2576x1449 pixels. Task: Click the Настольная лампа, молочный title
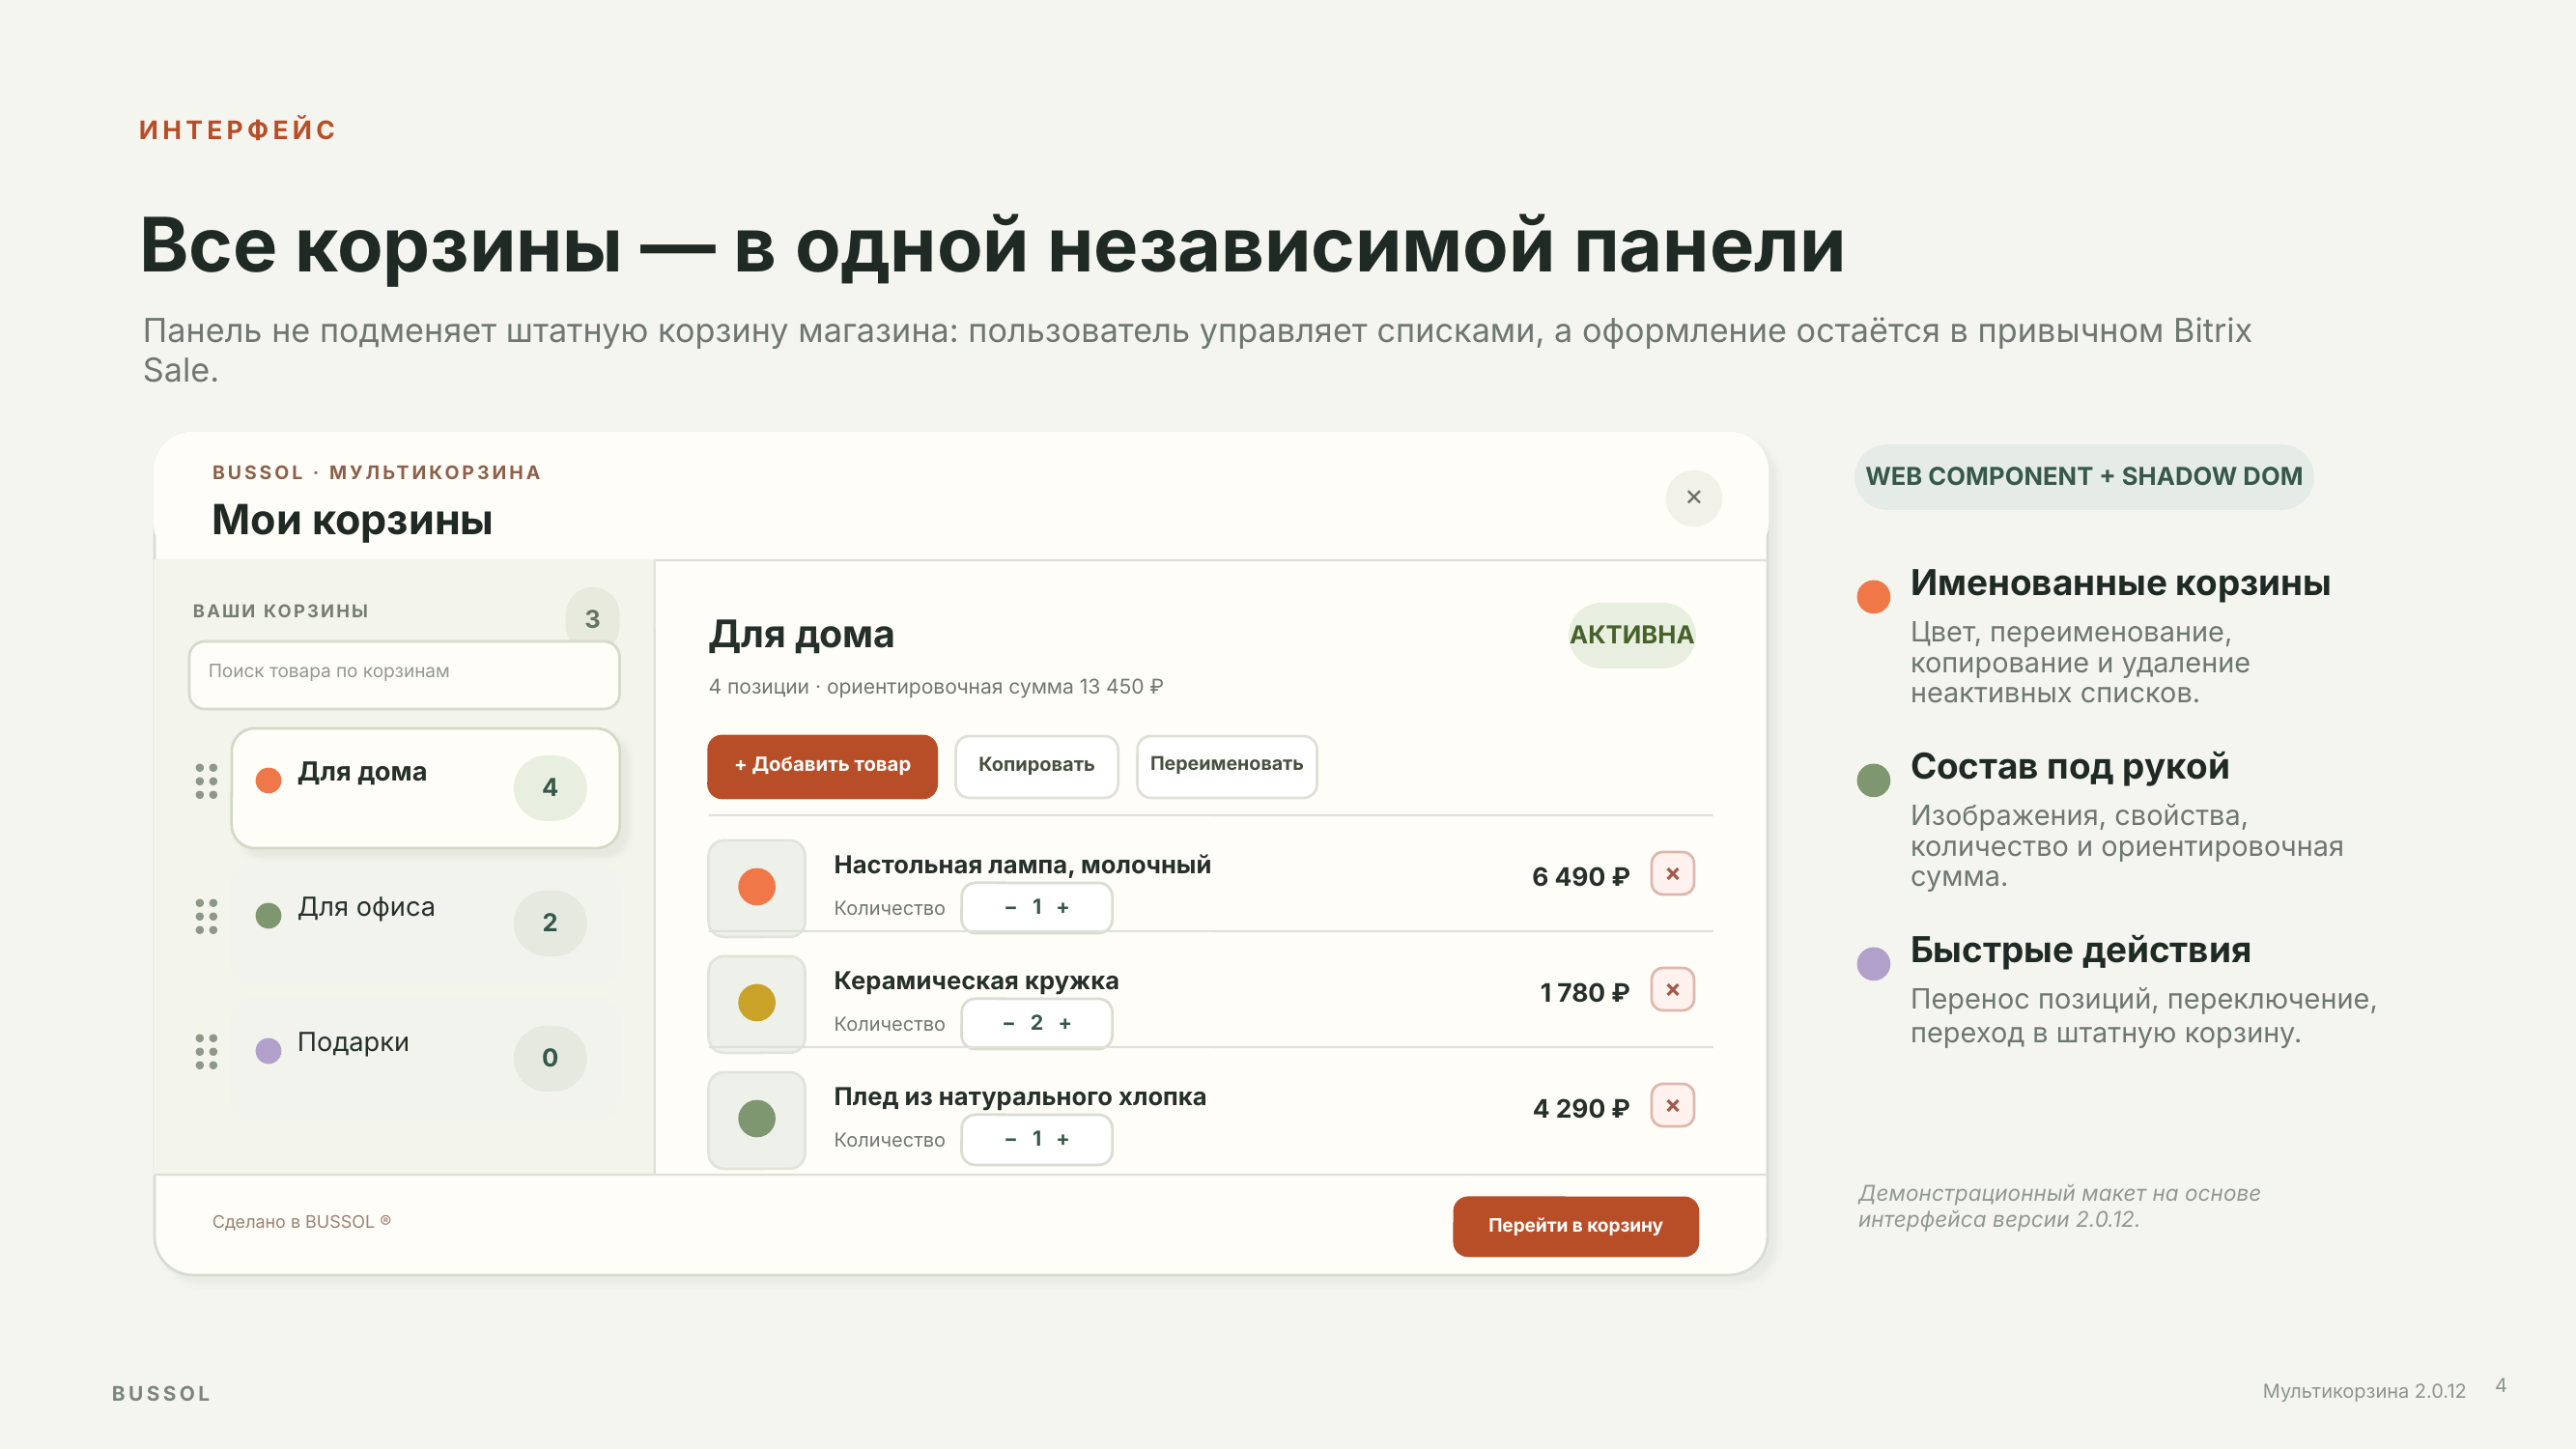1022,865
